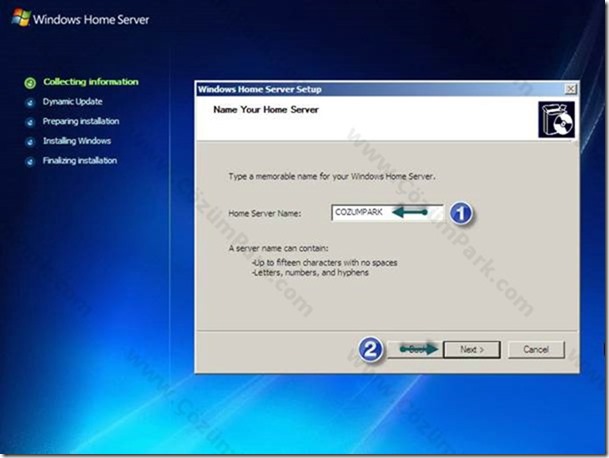Viewport: 609px width, 458px height.
Task: Select the 'Installing Windows' step text
Action: coord(77,141)
